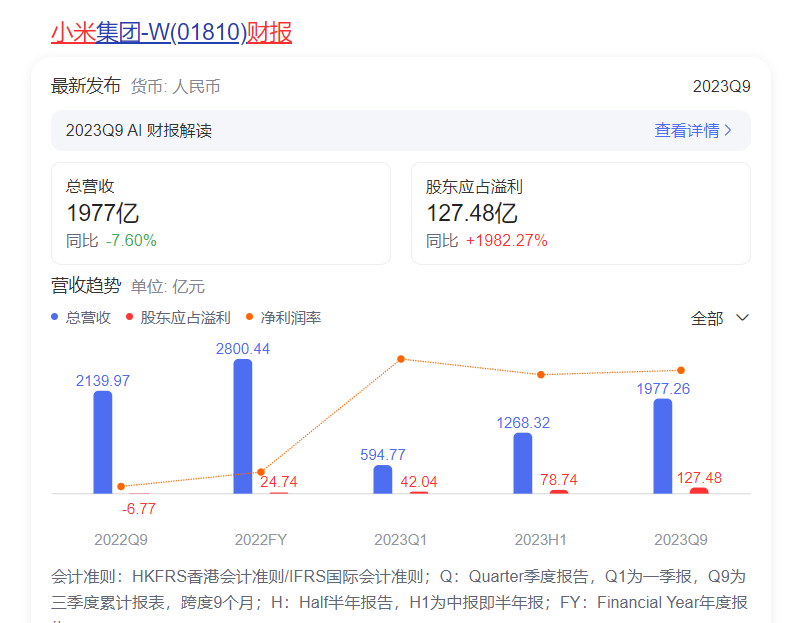The width and height of the screenshot is (801, 623).
Task: Click the 42.04 profit value label
Action: 418,482
